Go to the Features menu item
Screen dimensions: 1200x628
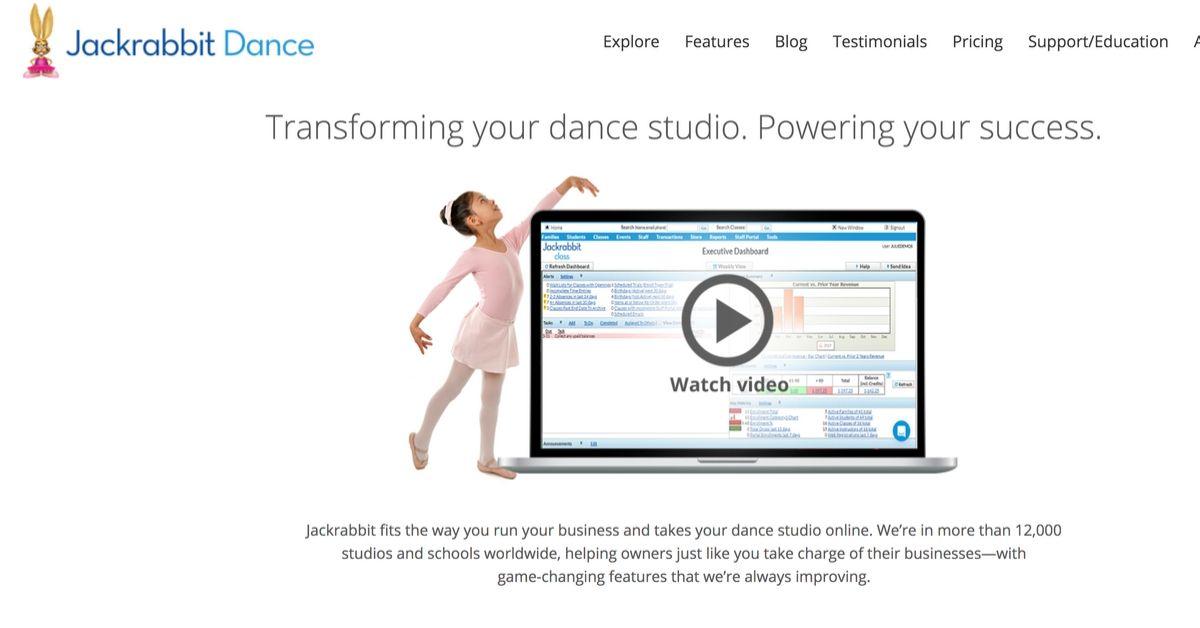pos(717,41)
